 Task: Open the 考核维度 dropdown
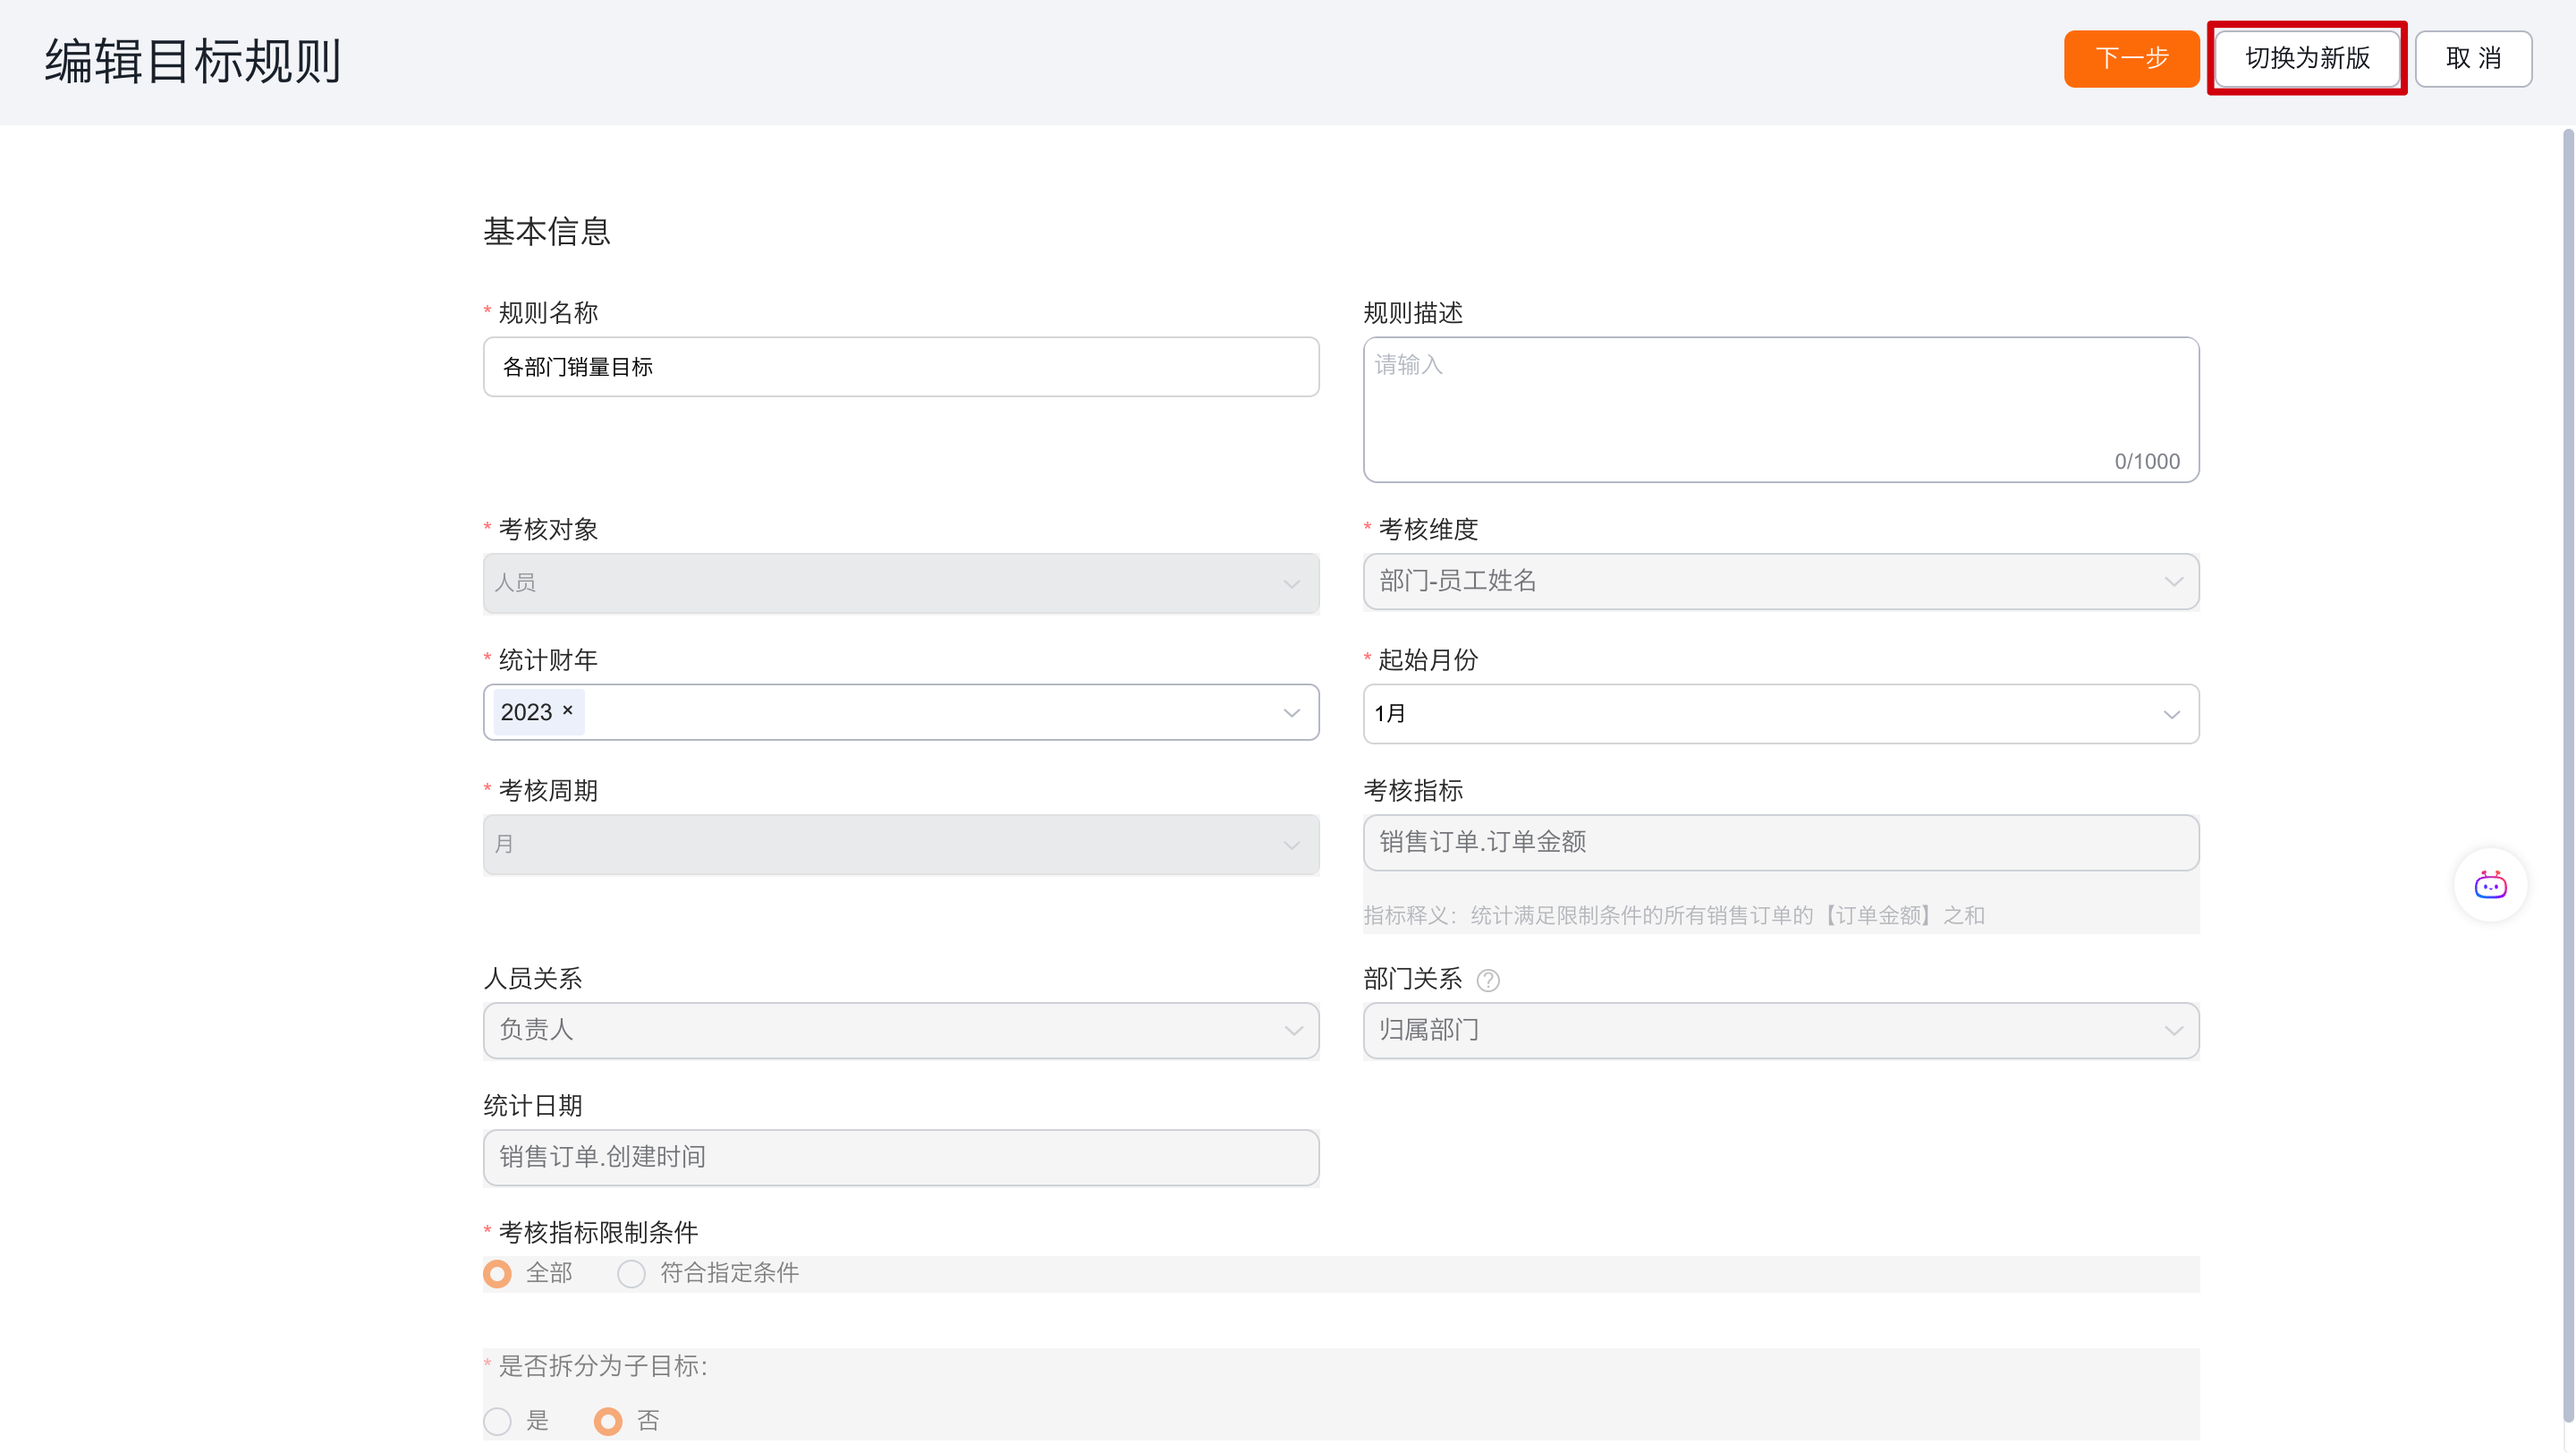(x=1780, y=581)
